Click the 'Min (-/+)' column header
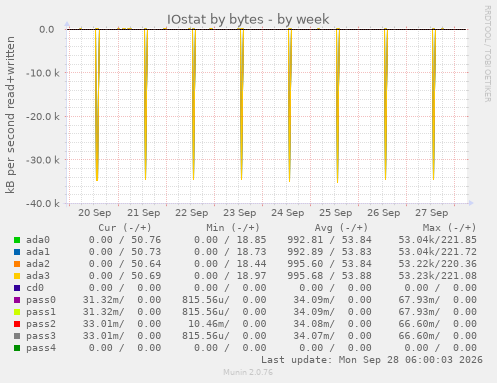 pyautogui.click(x=233, y=228)
